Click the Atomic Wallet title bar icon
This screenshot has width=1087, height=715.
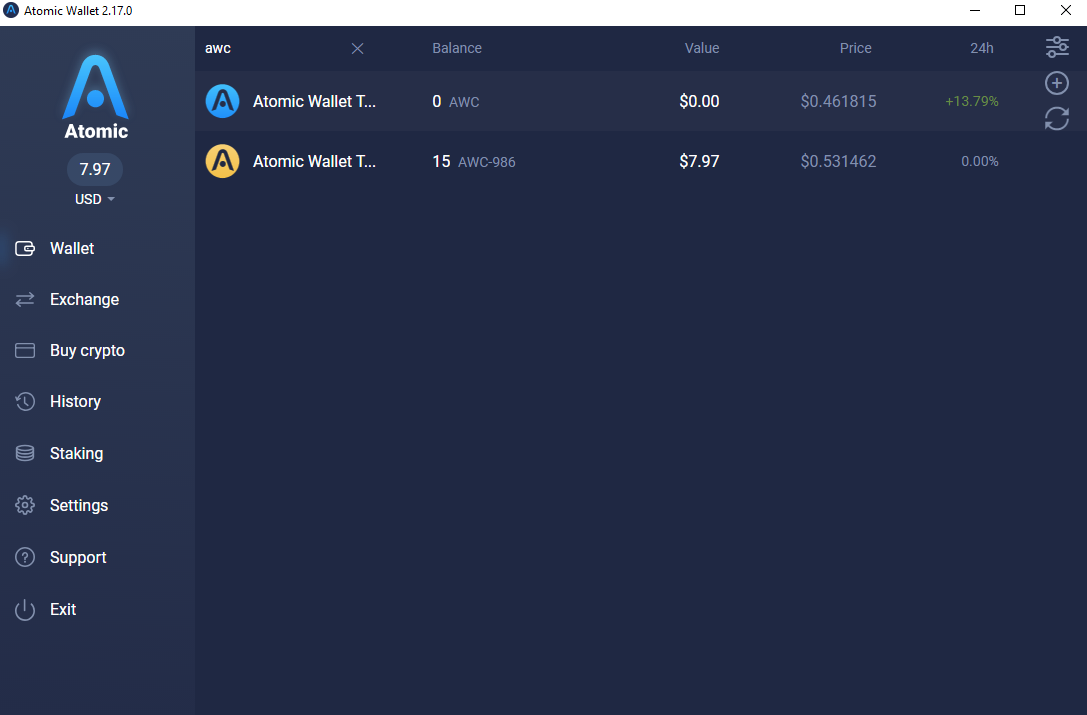11,10
